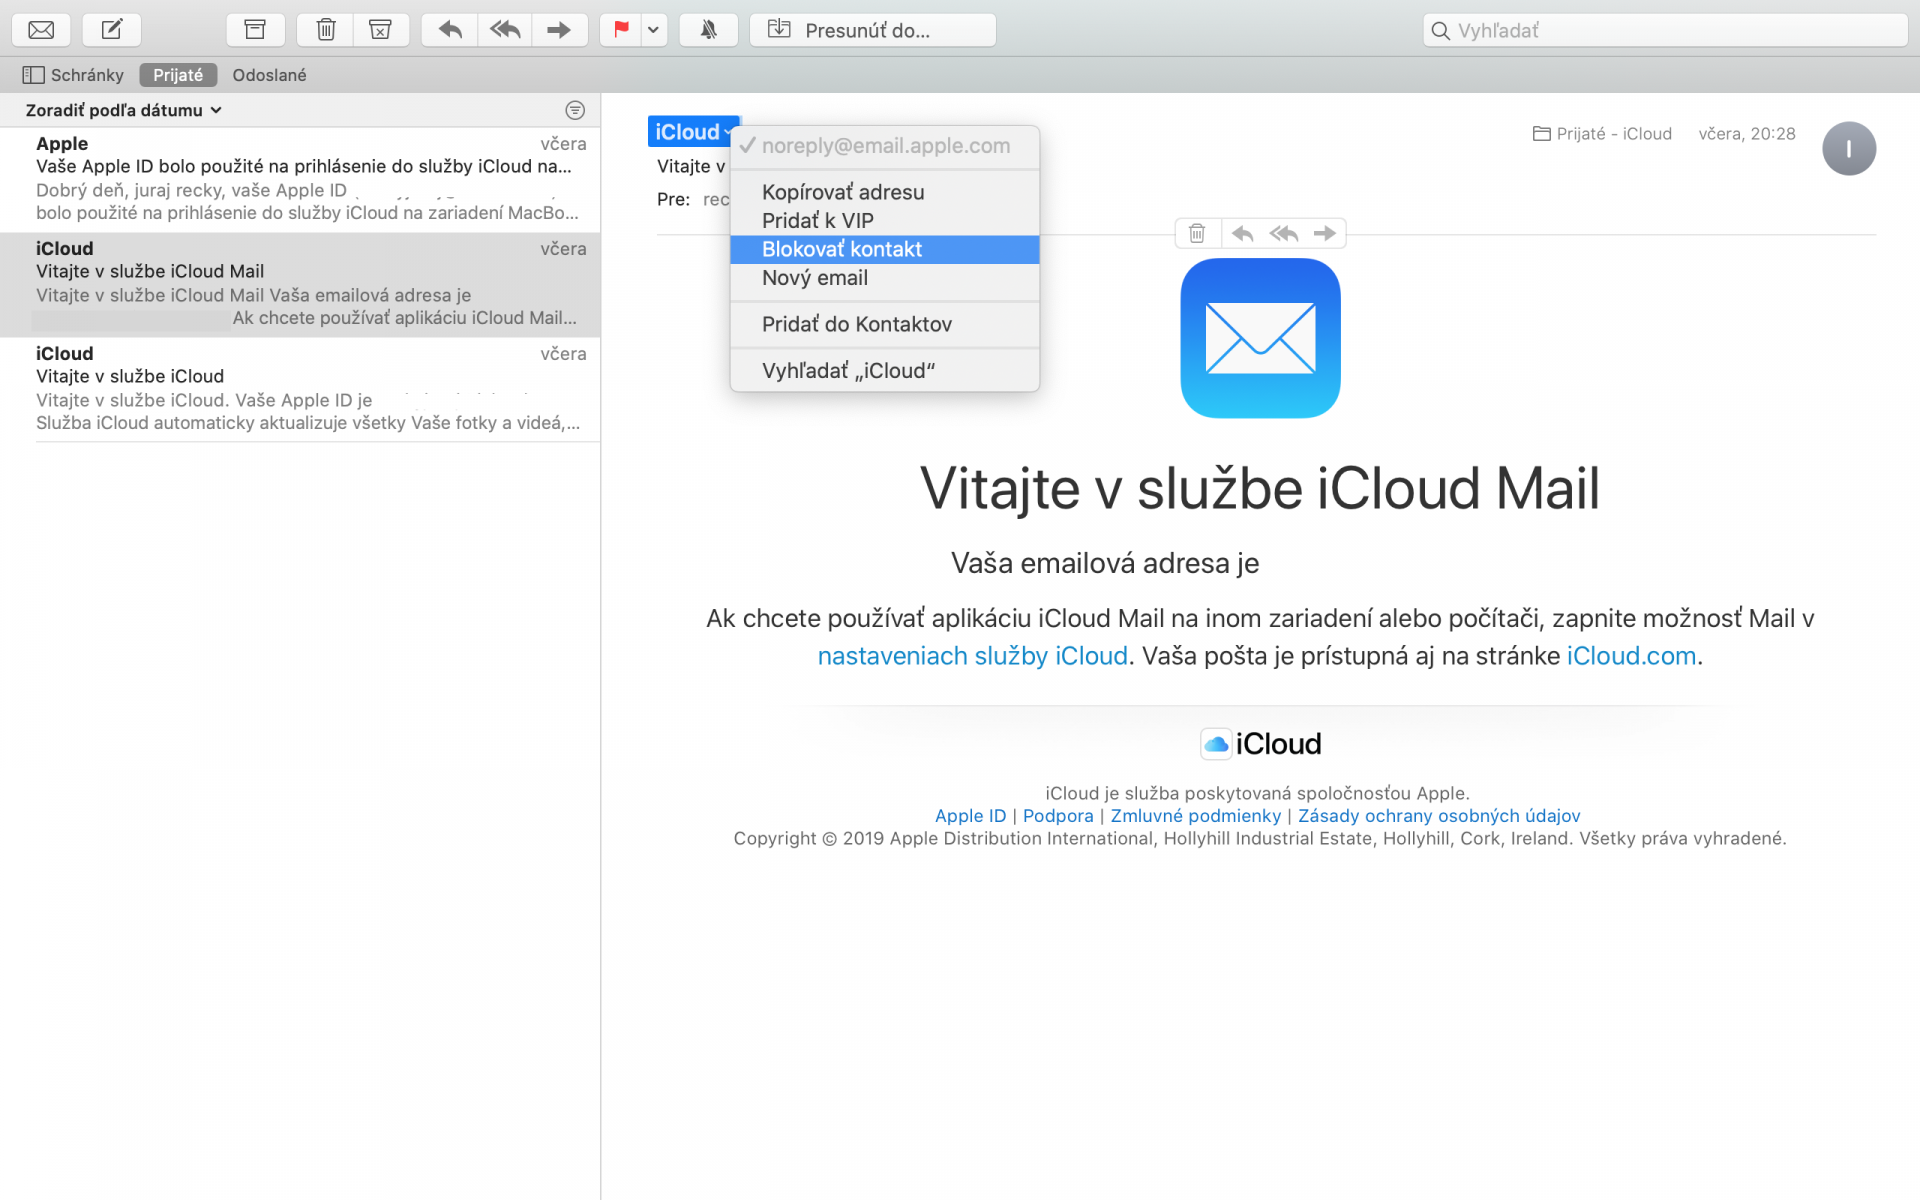Reply all via floating message icon
This screenshot has width=1920, height=1200.
point(1284,234)
